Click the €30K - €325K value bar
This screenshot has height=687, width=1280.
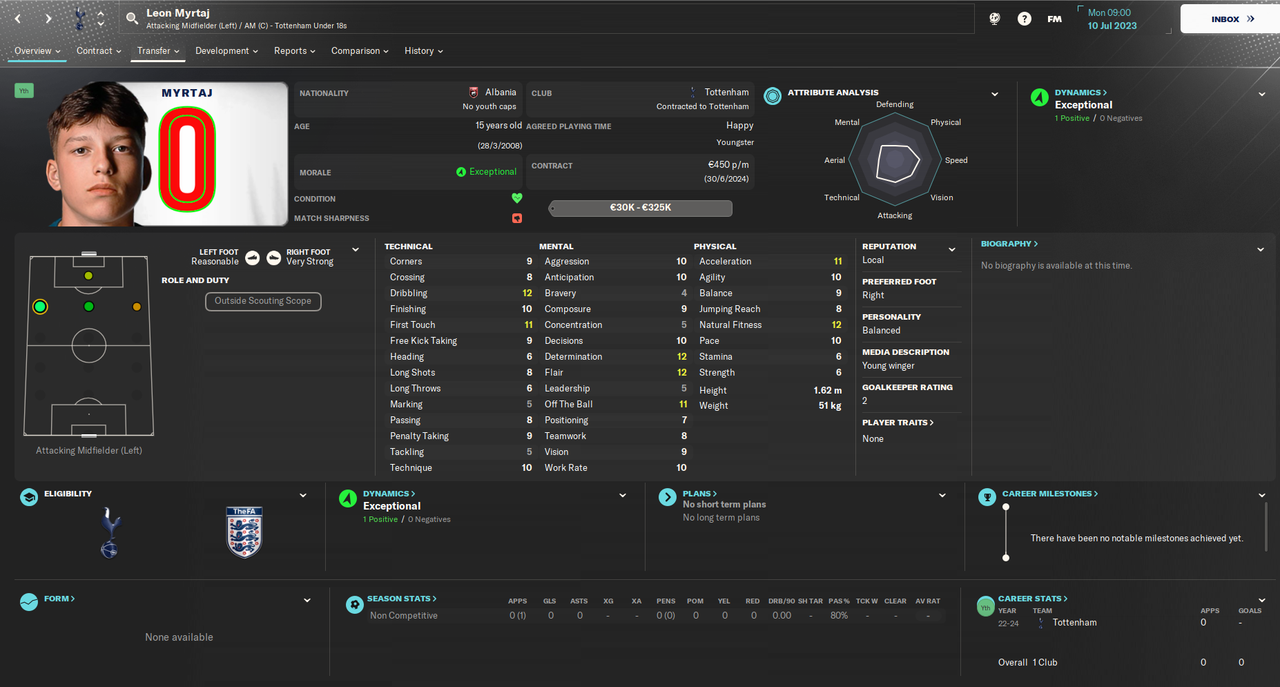click(641, 208)
